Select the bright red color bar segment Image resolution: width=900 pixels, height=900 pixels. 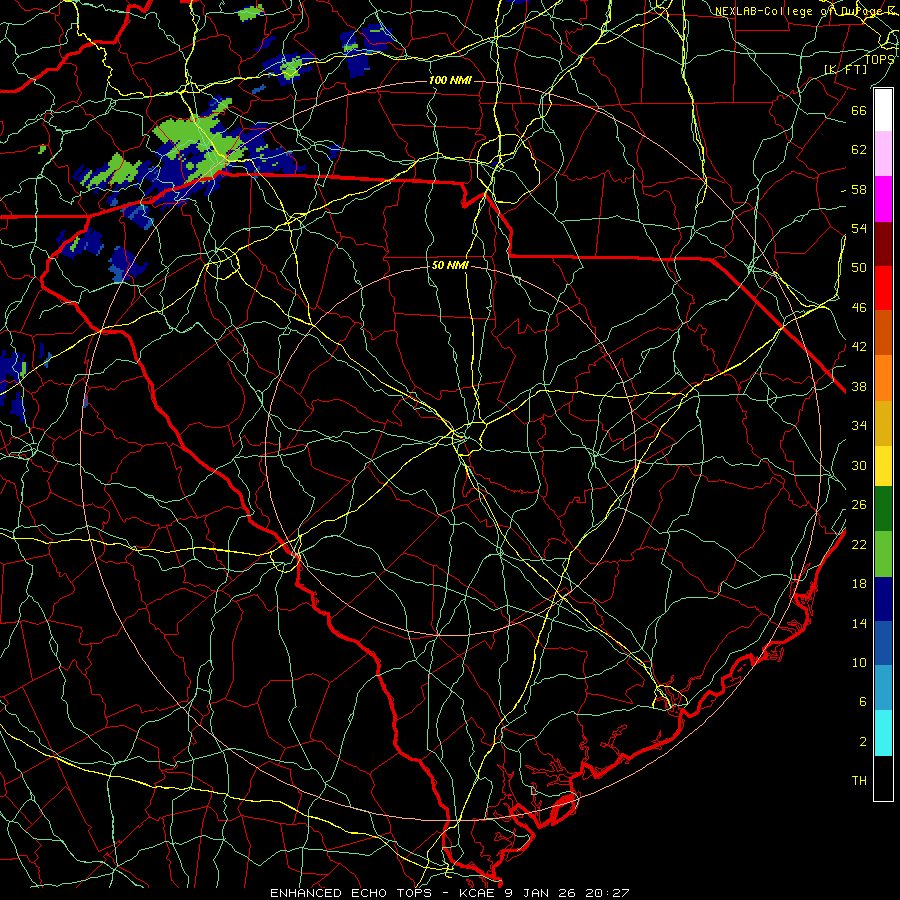(x=883, y=288)
